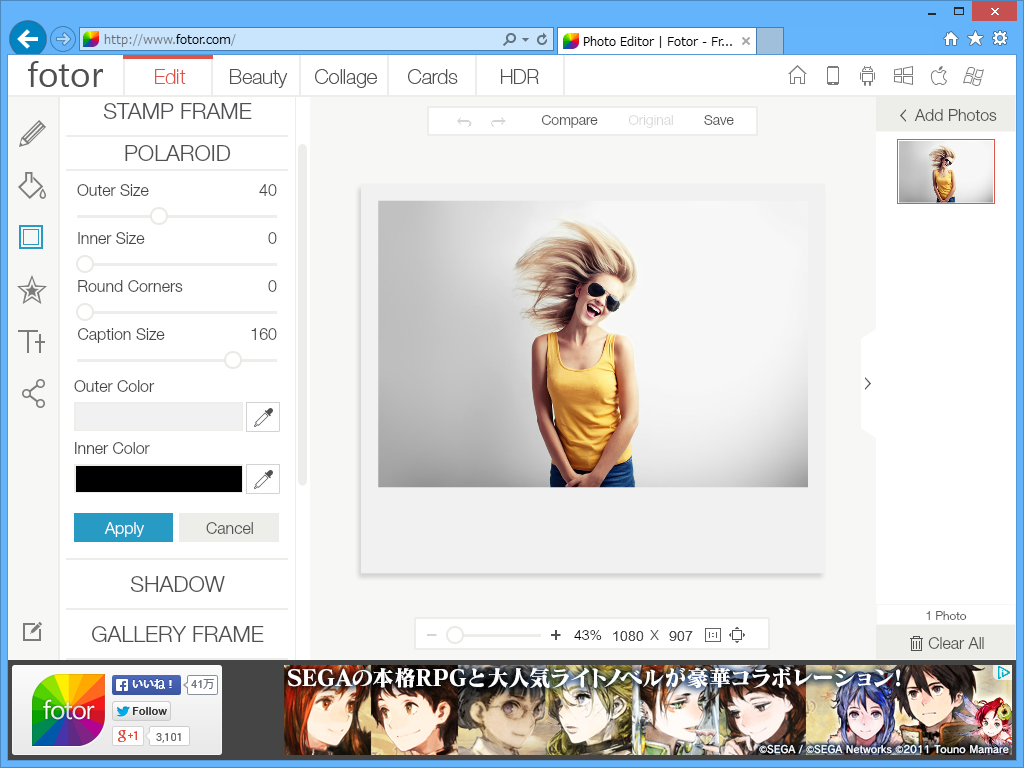Click Compare above the canvas

pyautogui.click(x=568, y=120)
